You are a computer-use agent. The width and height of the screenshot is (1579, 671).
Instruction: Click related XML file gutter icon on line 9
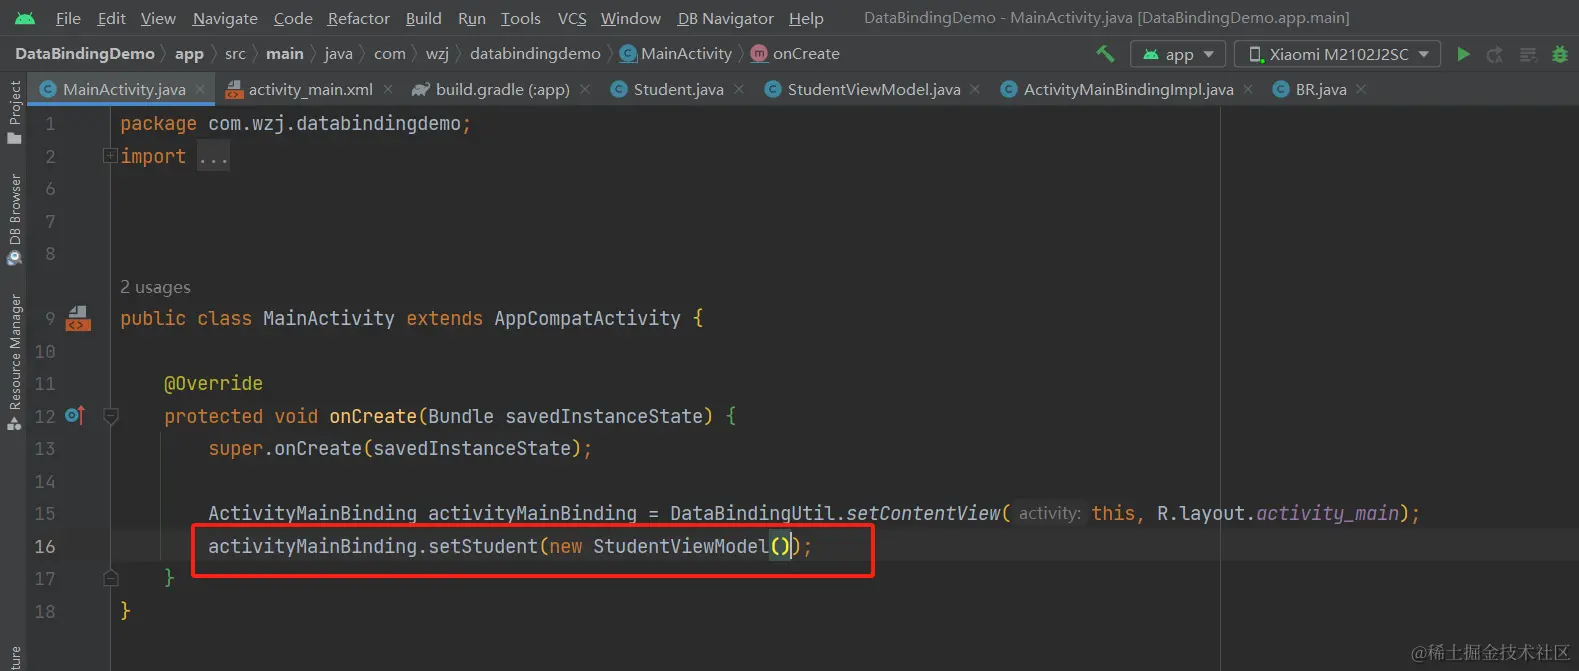click(x=78, y=319)
